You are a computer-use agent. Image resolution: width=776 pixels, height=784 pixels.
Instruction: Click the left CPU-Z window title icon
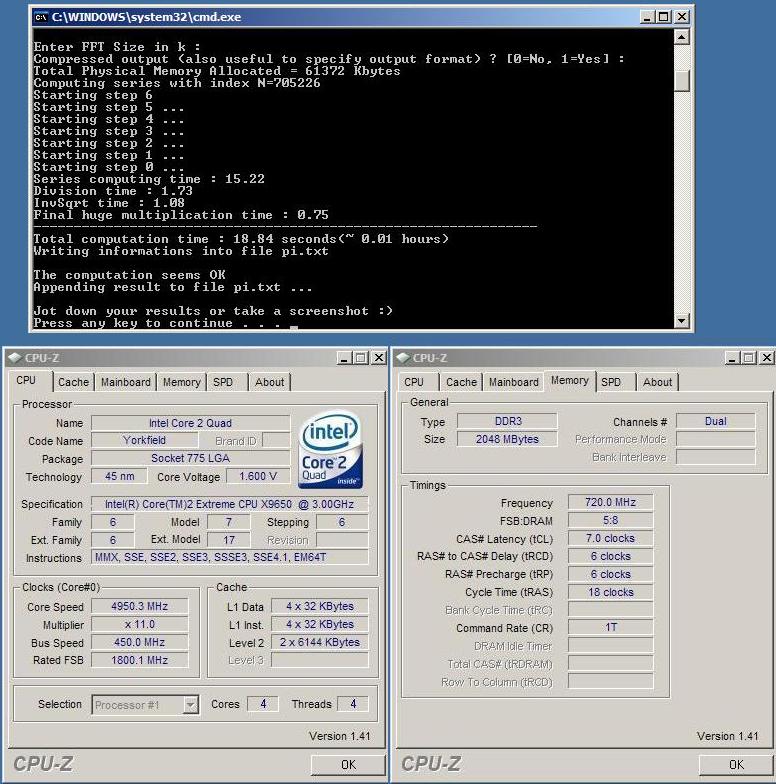point(15,358)
